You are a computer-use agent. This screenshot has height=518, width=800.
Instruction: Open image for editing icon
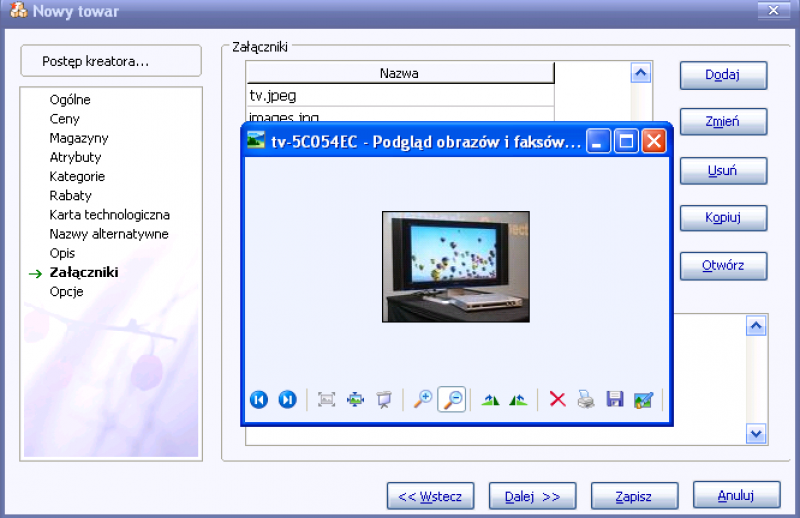coord(643,400)
